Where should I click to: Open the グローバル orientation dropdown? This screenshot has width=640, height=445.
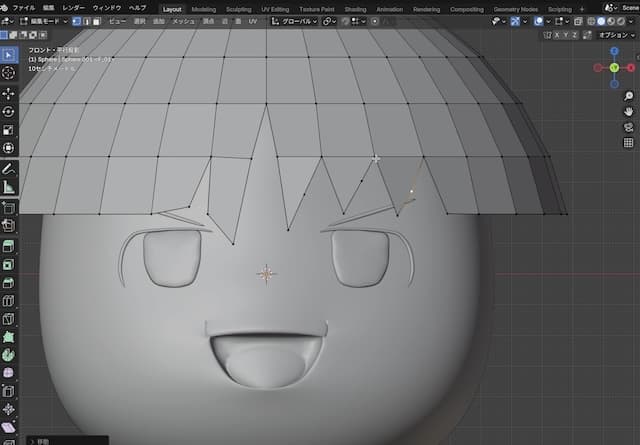tap(301, 20)
